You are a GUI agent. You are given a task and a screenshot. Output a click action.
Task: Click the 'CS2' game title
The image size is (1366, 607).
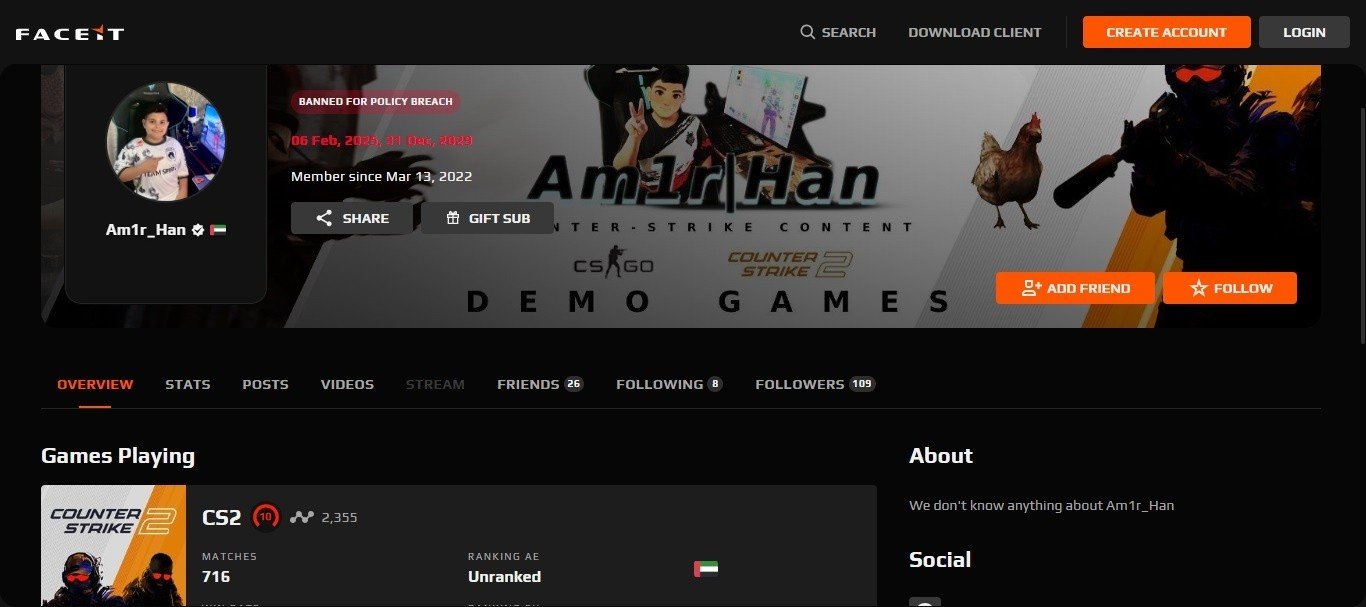(x=222, y=517)
